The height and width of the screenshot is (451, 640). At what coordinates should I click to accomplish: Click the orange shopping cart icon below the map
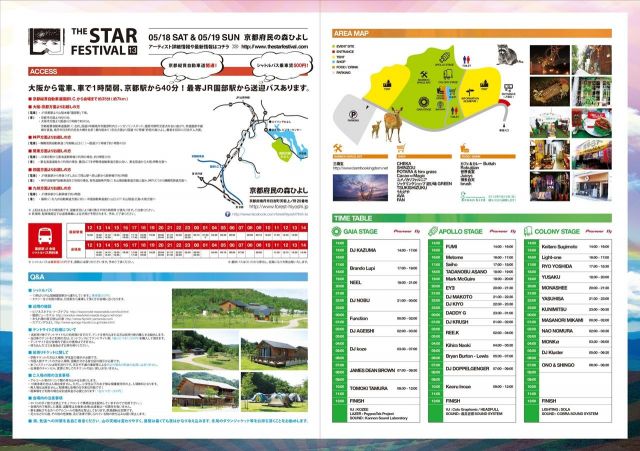[401, 148]
